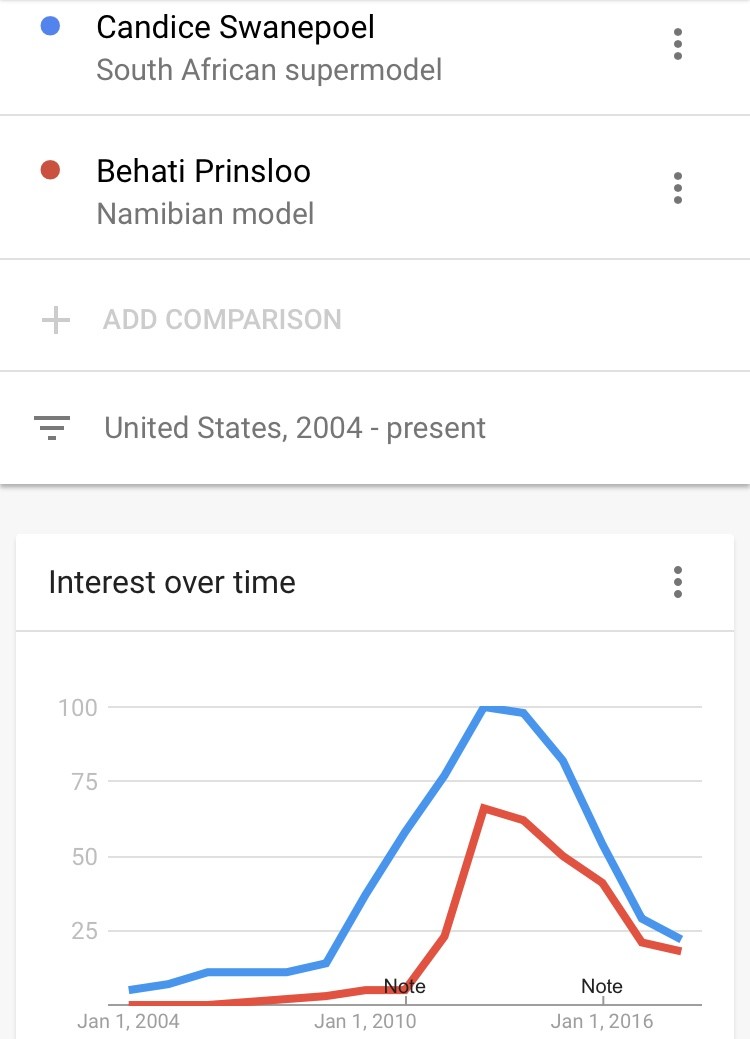Screen dimensions: 750x1039
Task: Click the blue dot beside Candice Swanepoel
Action: pyautogui.click(x=50, y=27)
